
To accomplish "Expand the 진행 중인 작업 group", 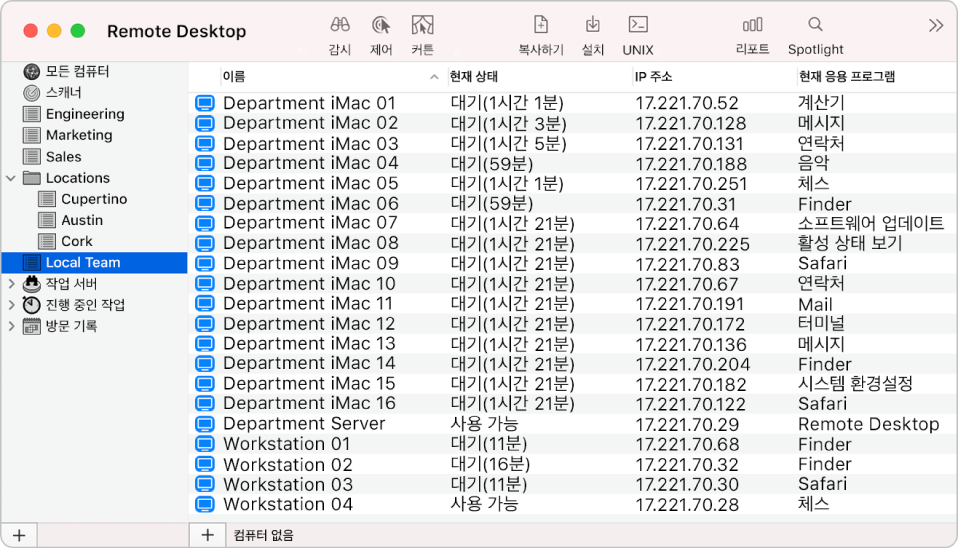I will point(11,304).
